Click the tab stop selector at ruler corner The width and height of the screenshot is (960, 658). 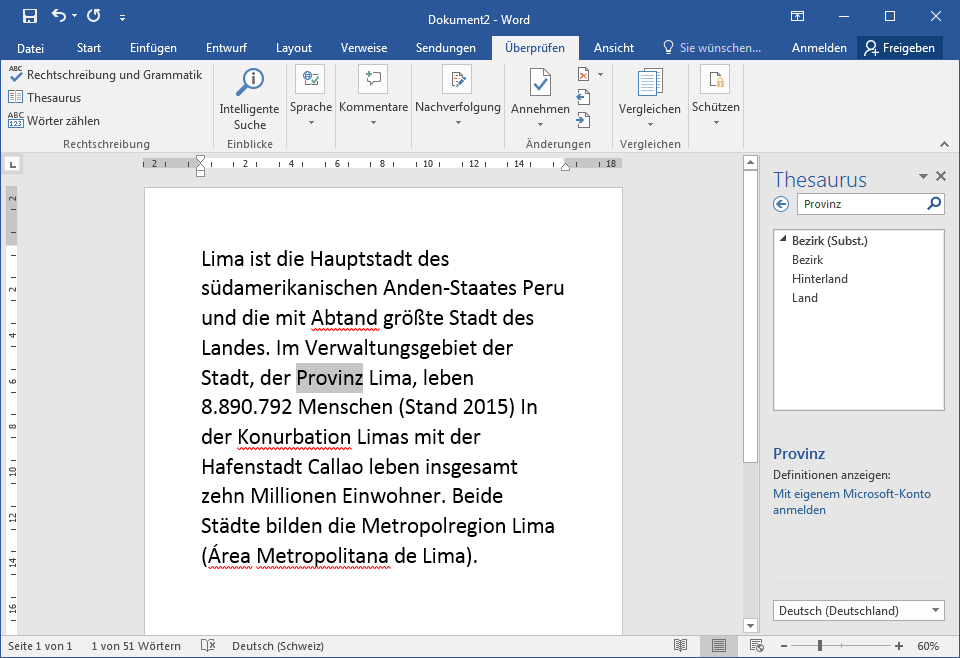pos(13,164)
